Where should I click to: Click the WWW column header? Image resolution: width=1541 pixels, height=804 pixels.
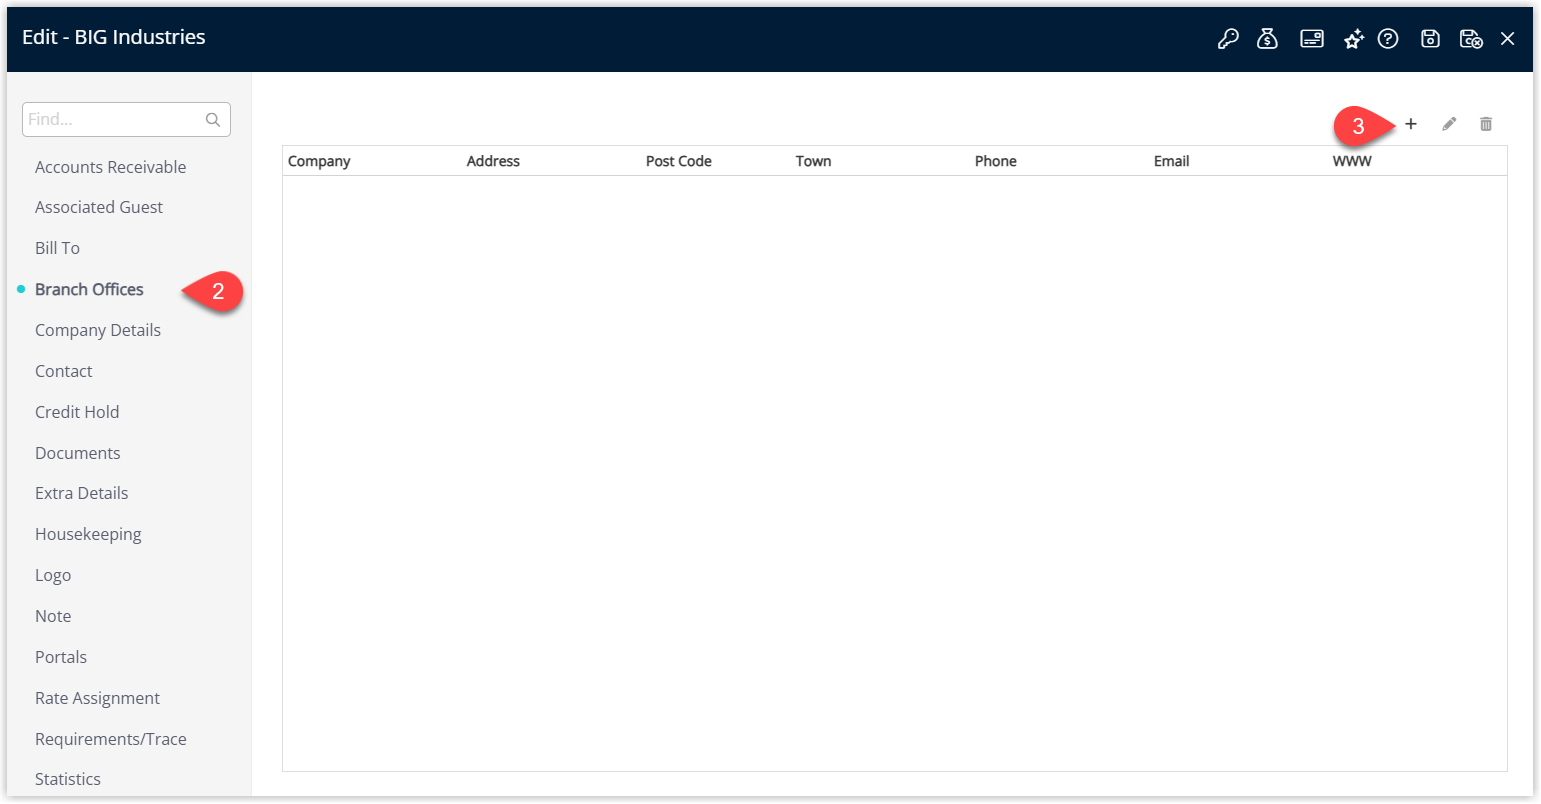[x=1352, y=161]
